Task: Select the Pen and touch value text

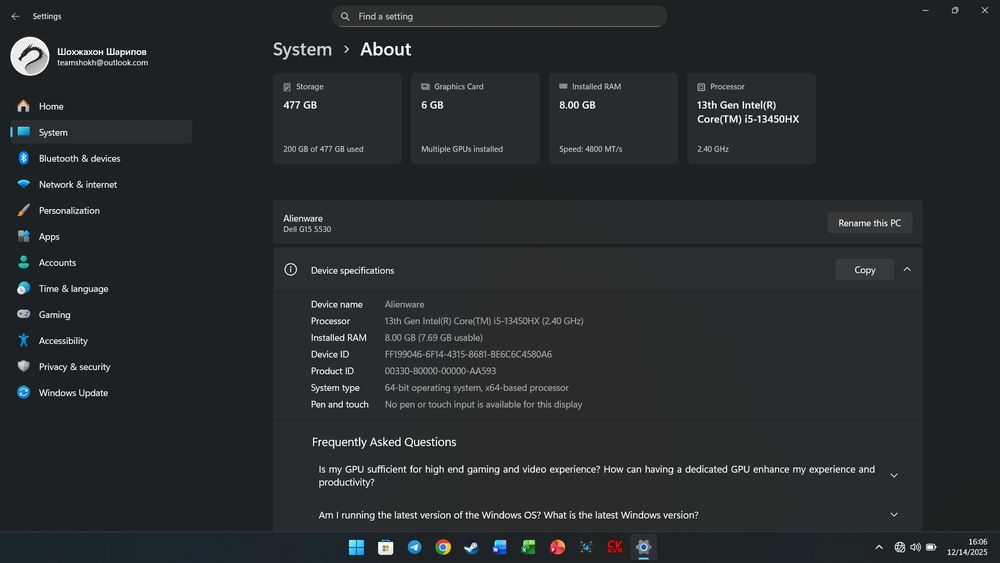Action: pyautogui.click(x=483, y=404)
